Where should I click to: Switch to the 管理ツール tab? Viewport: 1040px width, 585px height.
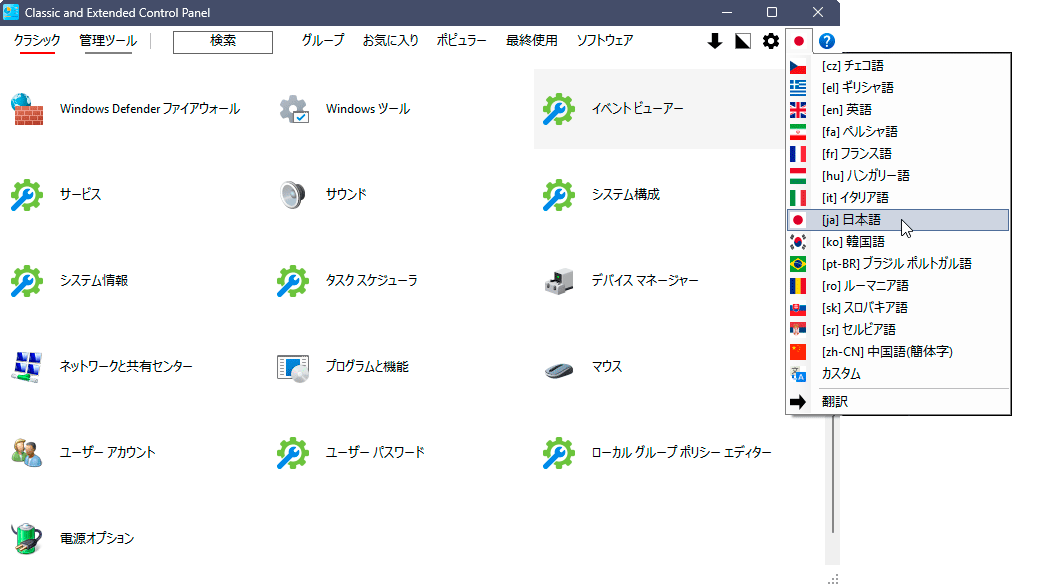pyautogui.click(x=108, y=40)
